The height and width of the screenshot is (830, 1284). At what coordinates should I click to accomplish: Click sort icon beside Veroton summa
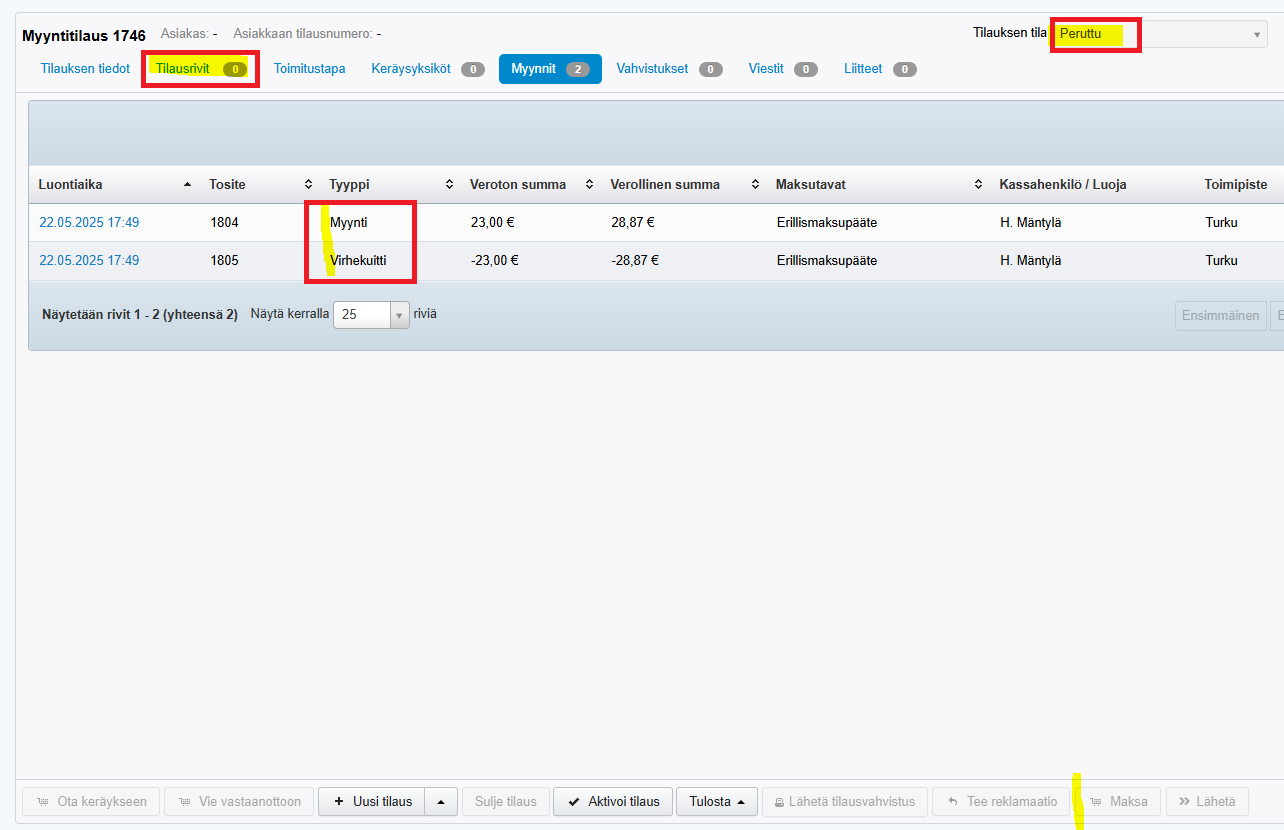tap(589, 185)
